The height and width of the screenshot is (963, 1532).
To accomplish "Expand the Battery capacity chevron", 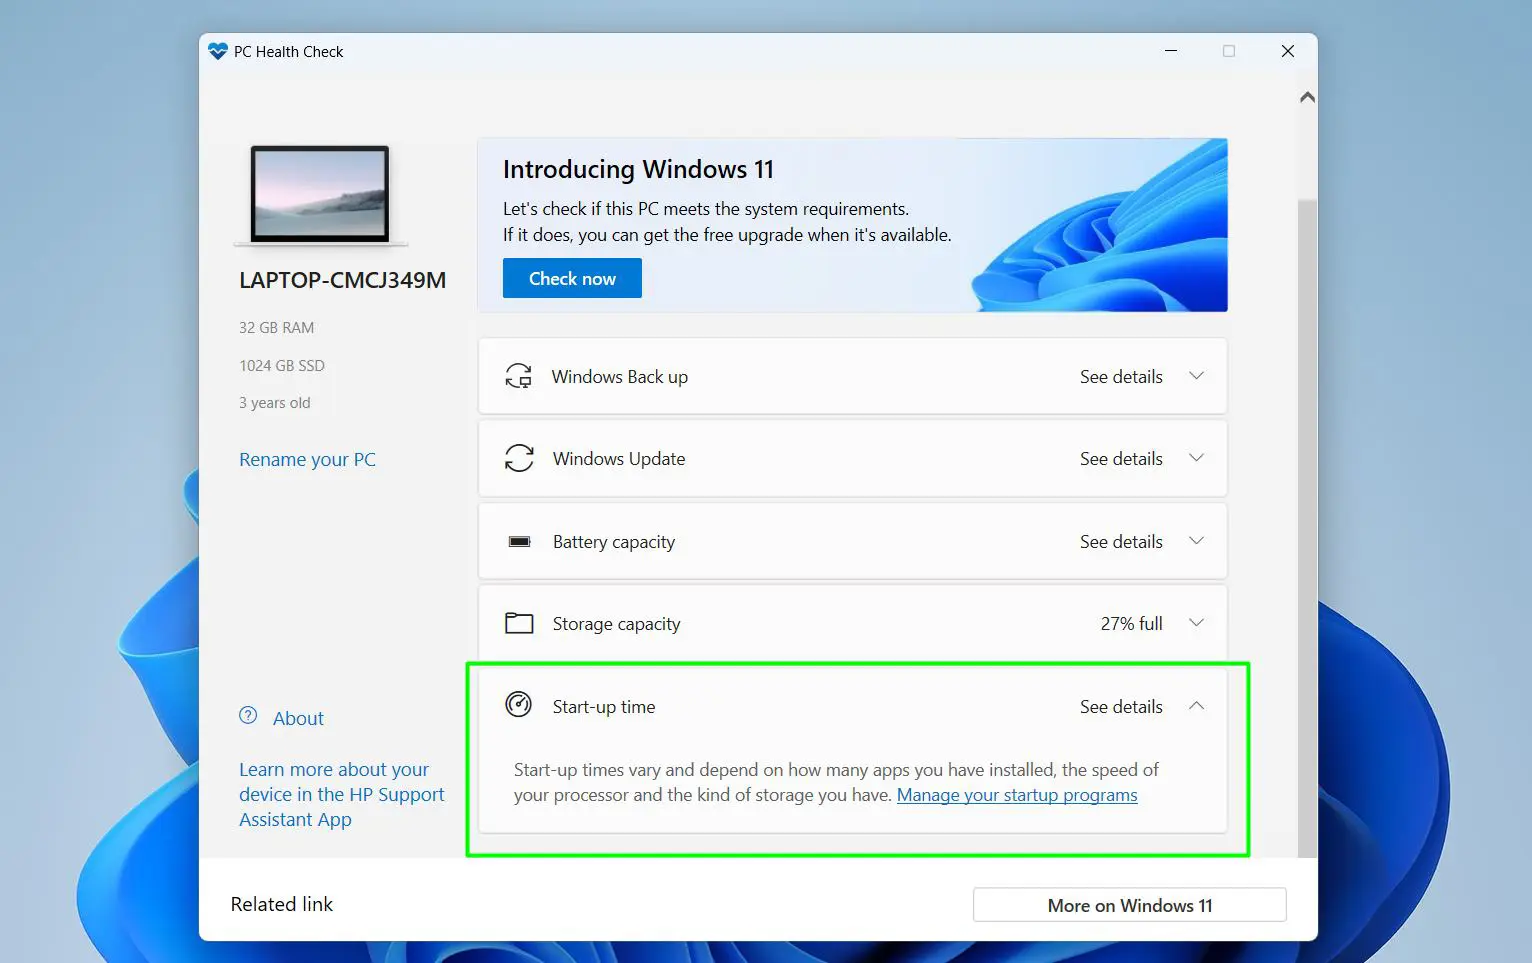I will coord(1196,541).
